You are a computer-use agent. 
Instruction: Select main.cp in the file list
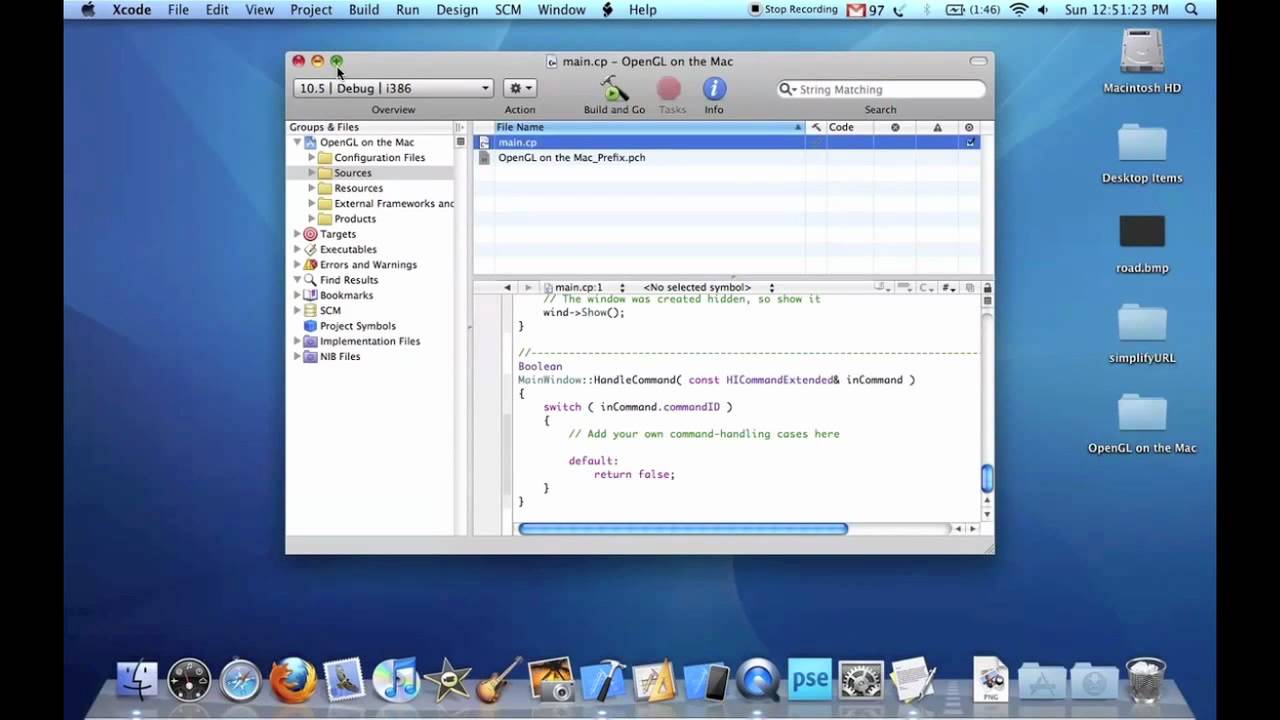[x=517, y=142]
